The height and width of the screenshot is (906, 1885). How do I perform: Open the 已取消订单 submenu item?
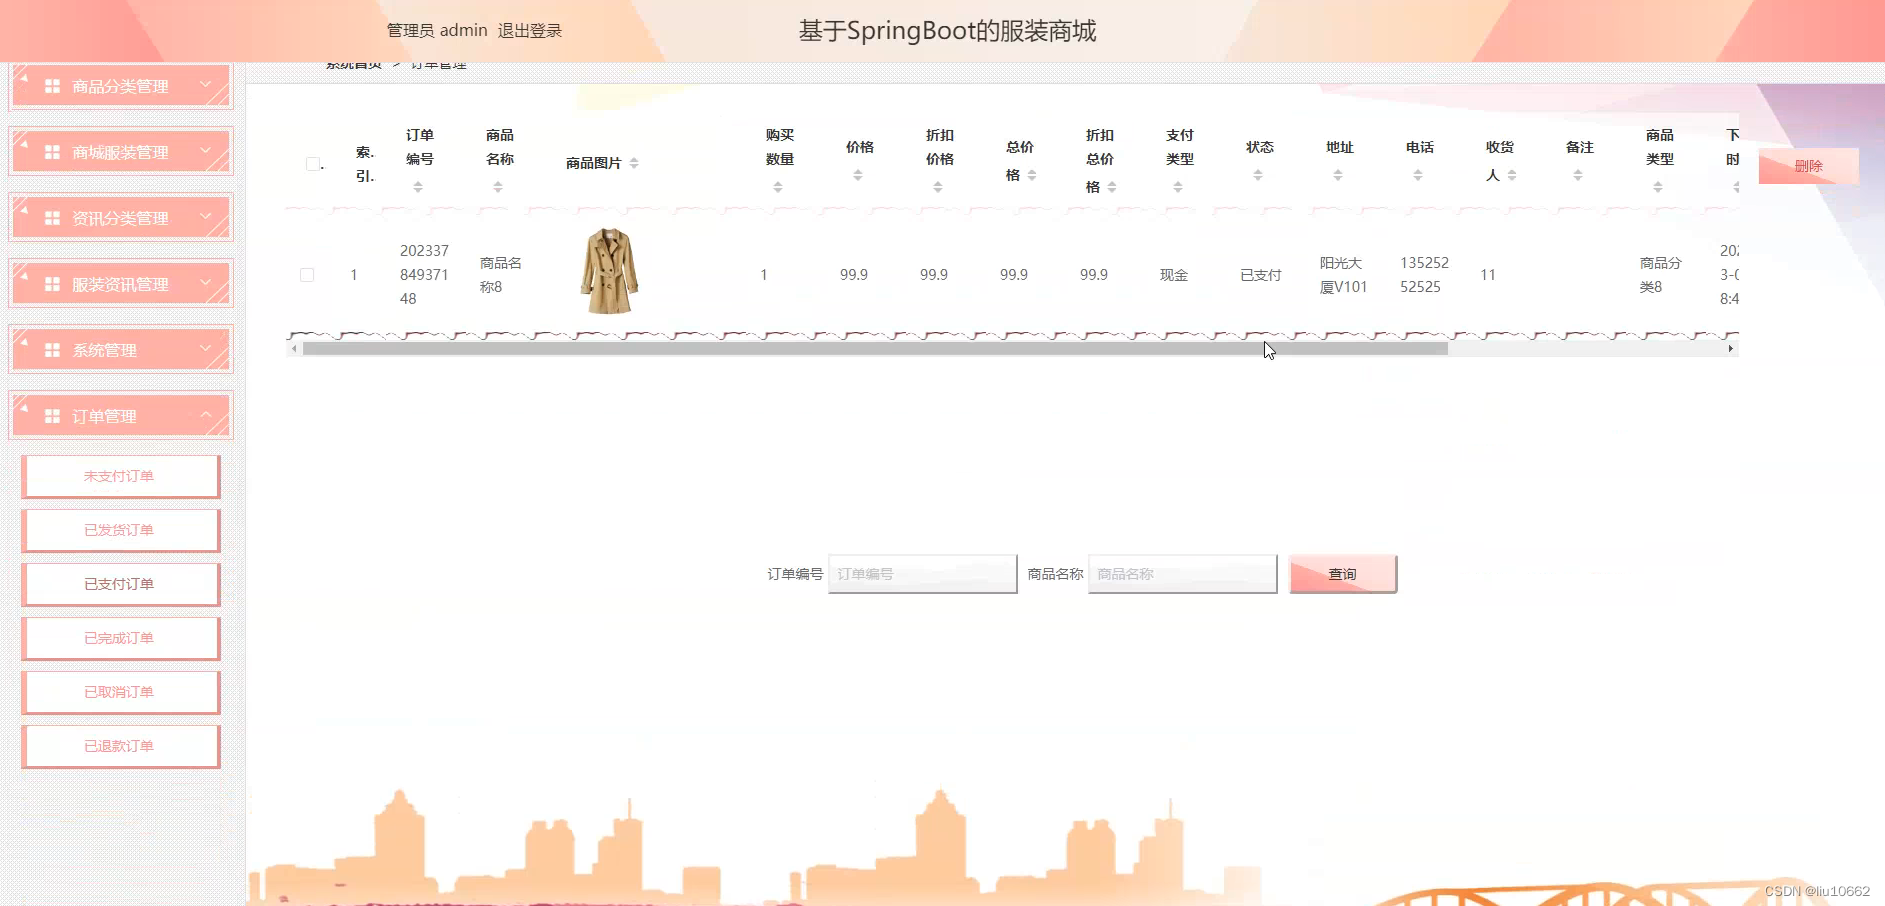click(121, 693)
